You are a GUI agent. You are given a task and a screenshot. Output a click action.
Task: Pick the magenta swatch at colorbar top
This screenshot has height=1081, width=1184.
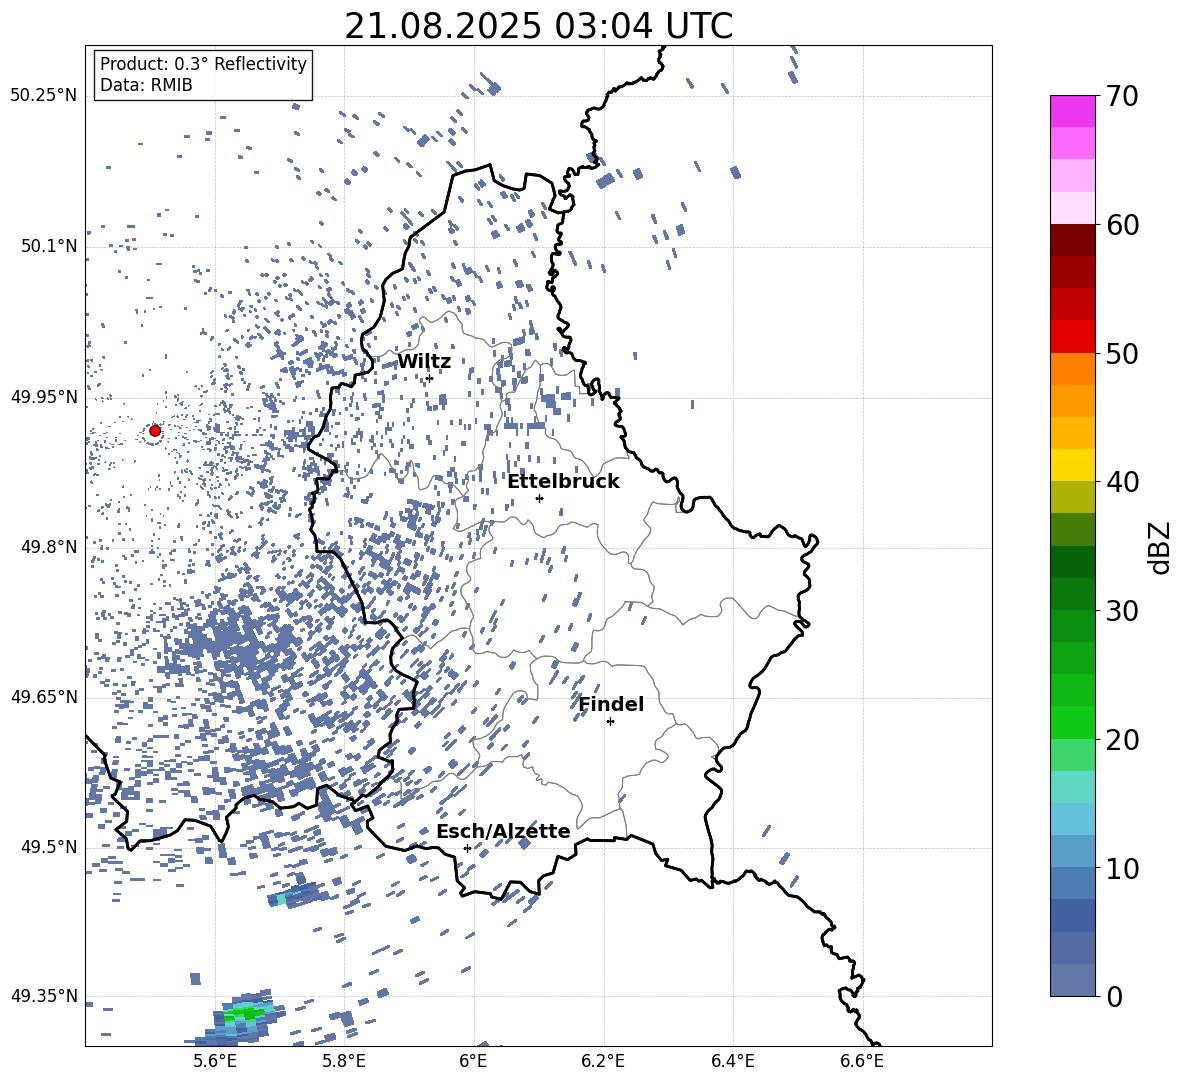coord(1072,111)
